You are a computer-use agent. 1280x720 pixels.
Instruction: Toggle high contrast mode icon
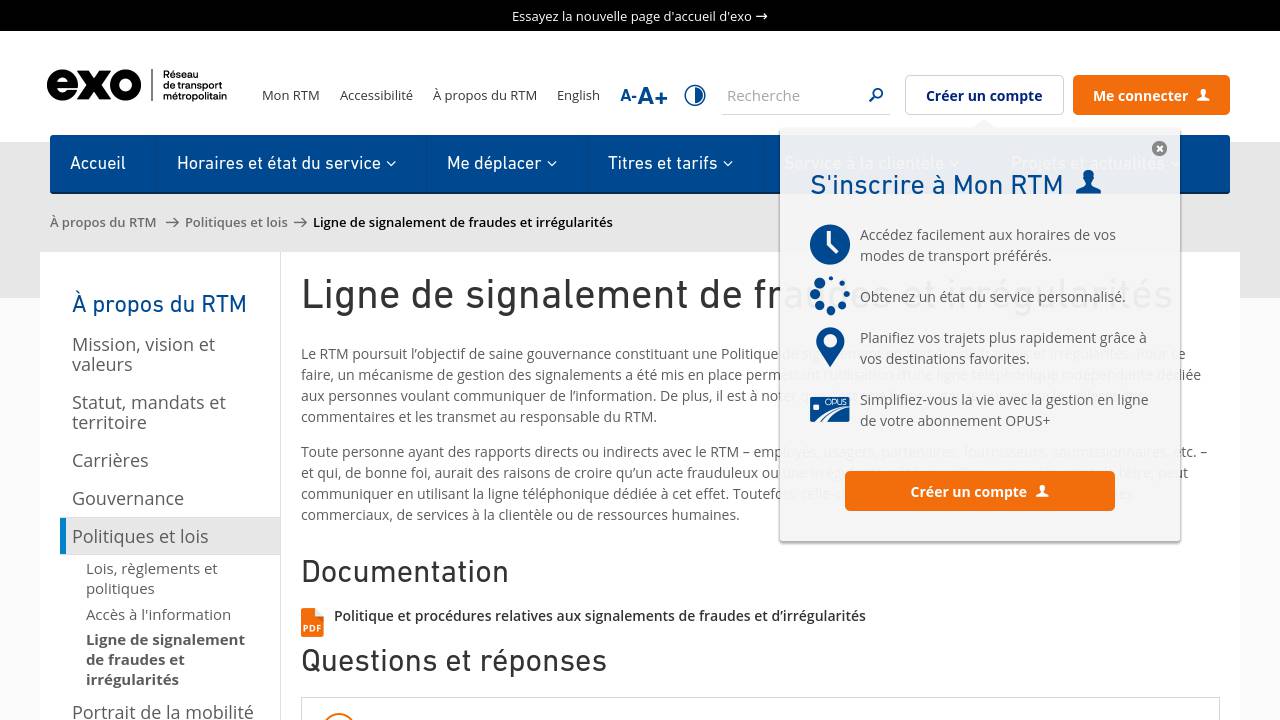pos(695,95)
